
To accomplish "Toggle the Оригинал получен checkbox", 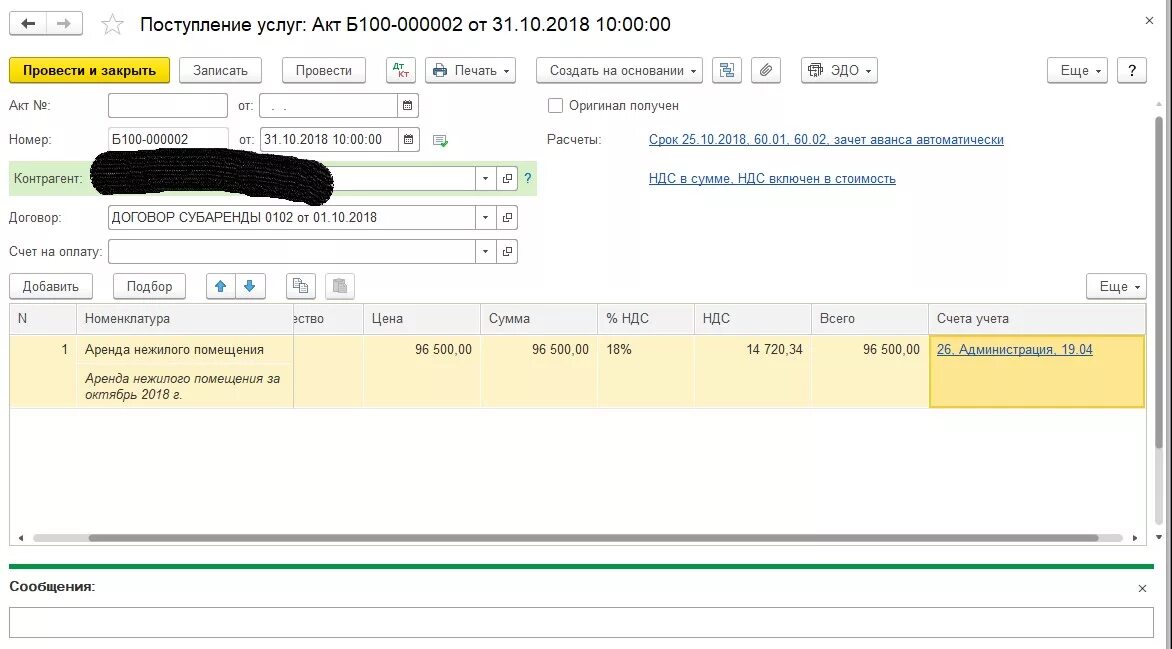I will pos(555,105).
